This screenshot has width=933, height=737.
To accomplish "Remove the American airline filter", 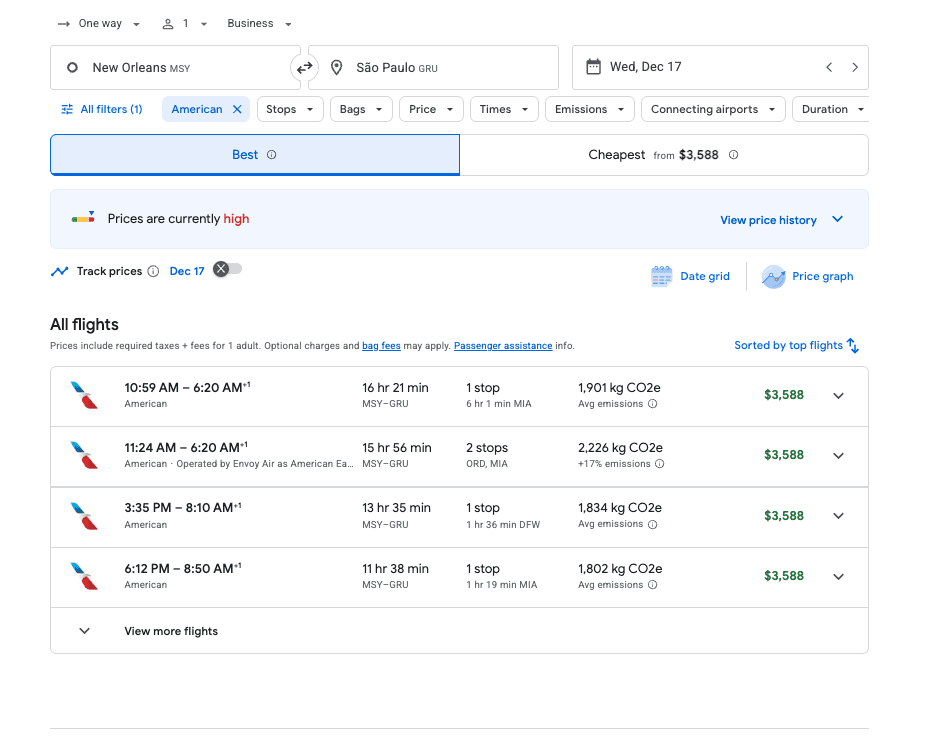I will coord(237,110).
